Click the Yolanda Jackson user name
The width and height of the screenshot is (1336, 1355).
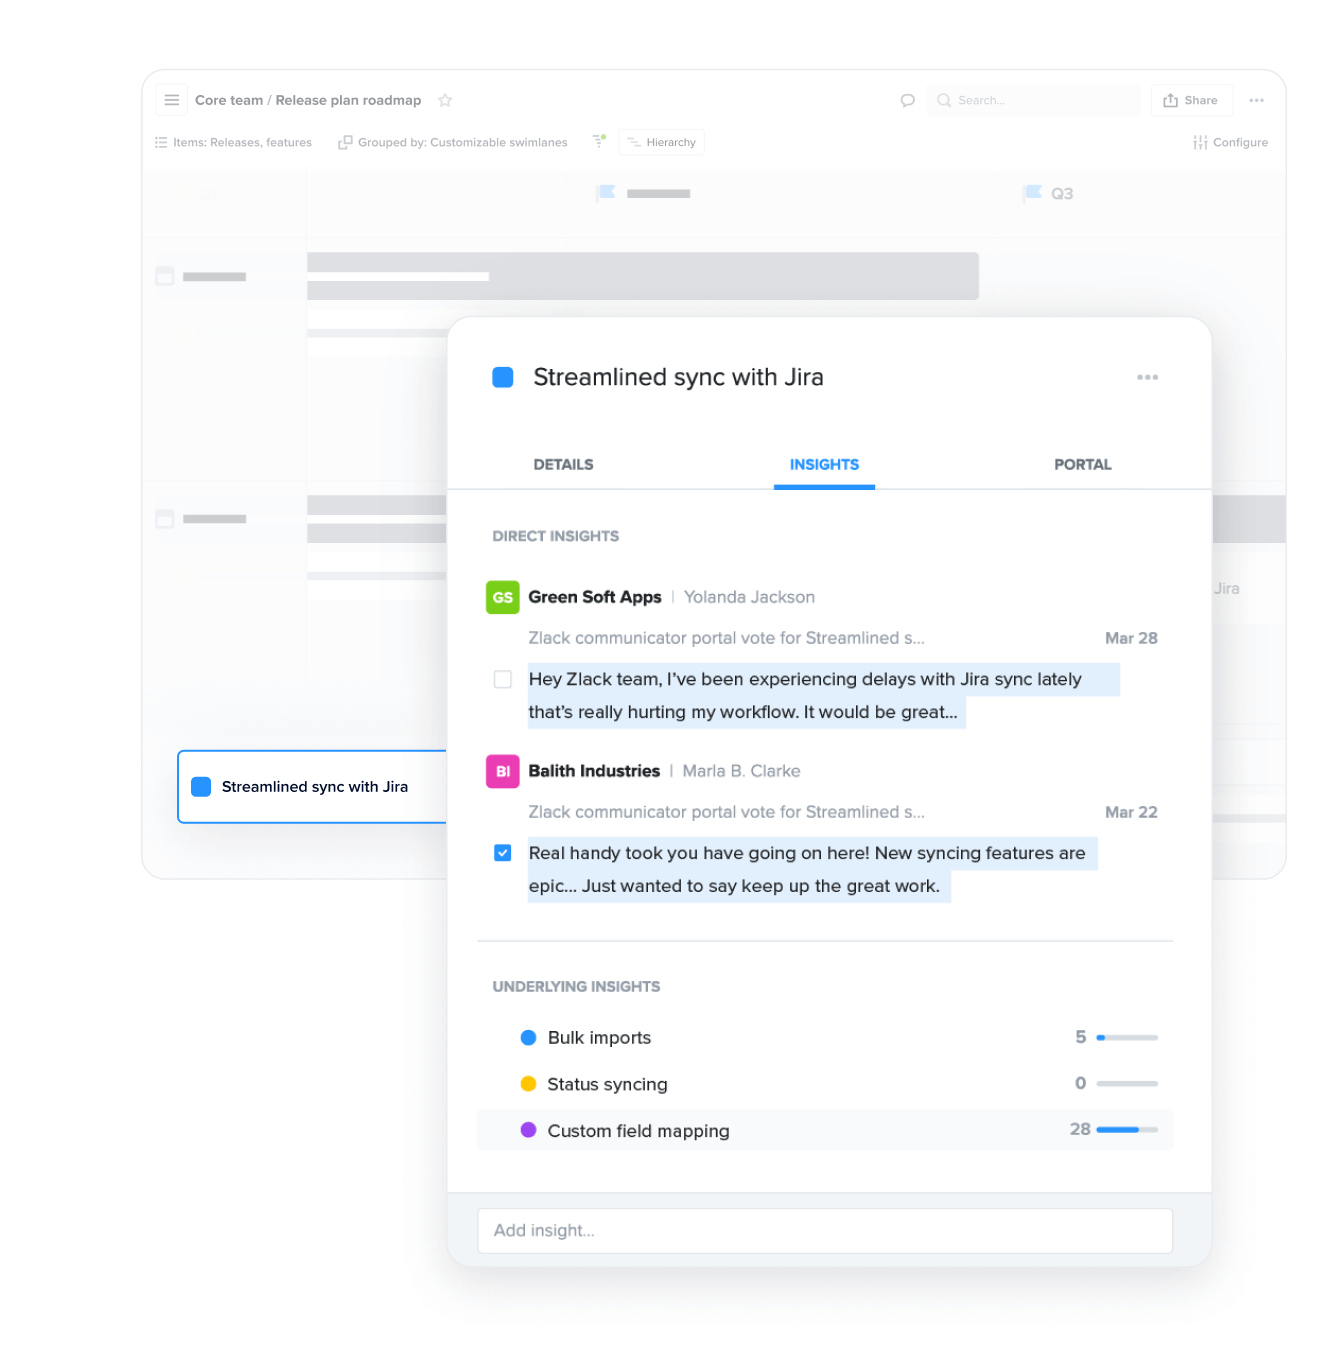coord(749,597)
